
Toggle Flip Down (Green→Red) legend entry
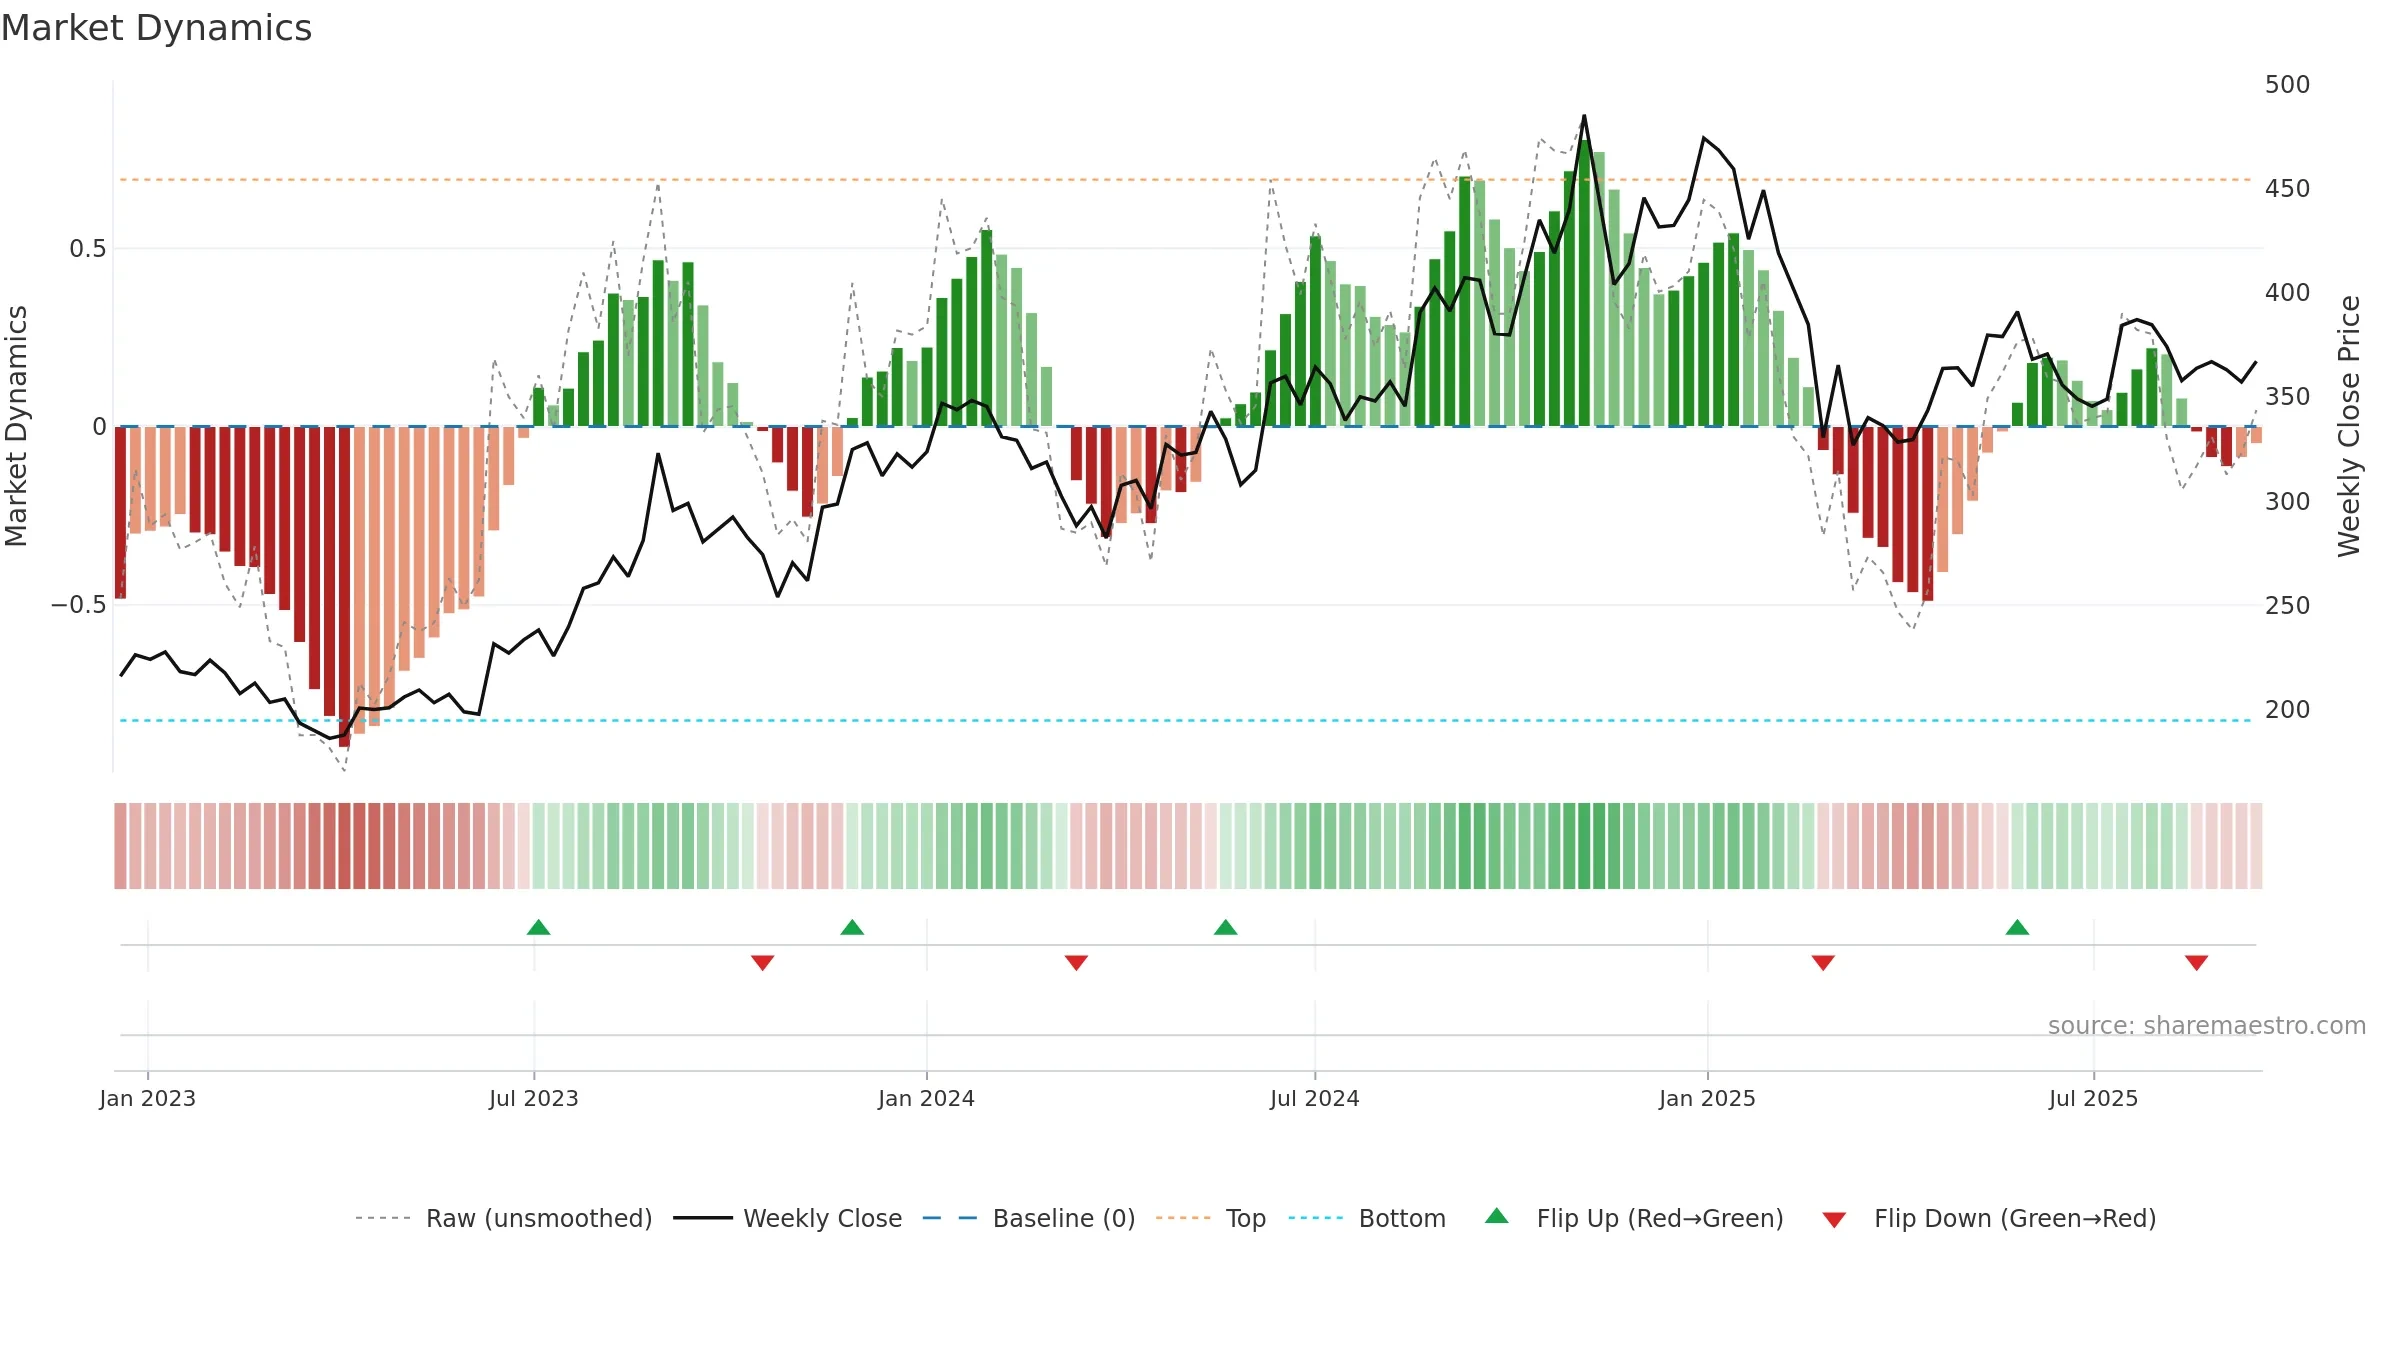1989,1218
